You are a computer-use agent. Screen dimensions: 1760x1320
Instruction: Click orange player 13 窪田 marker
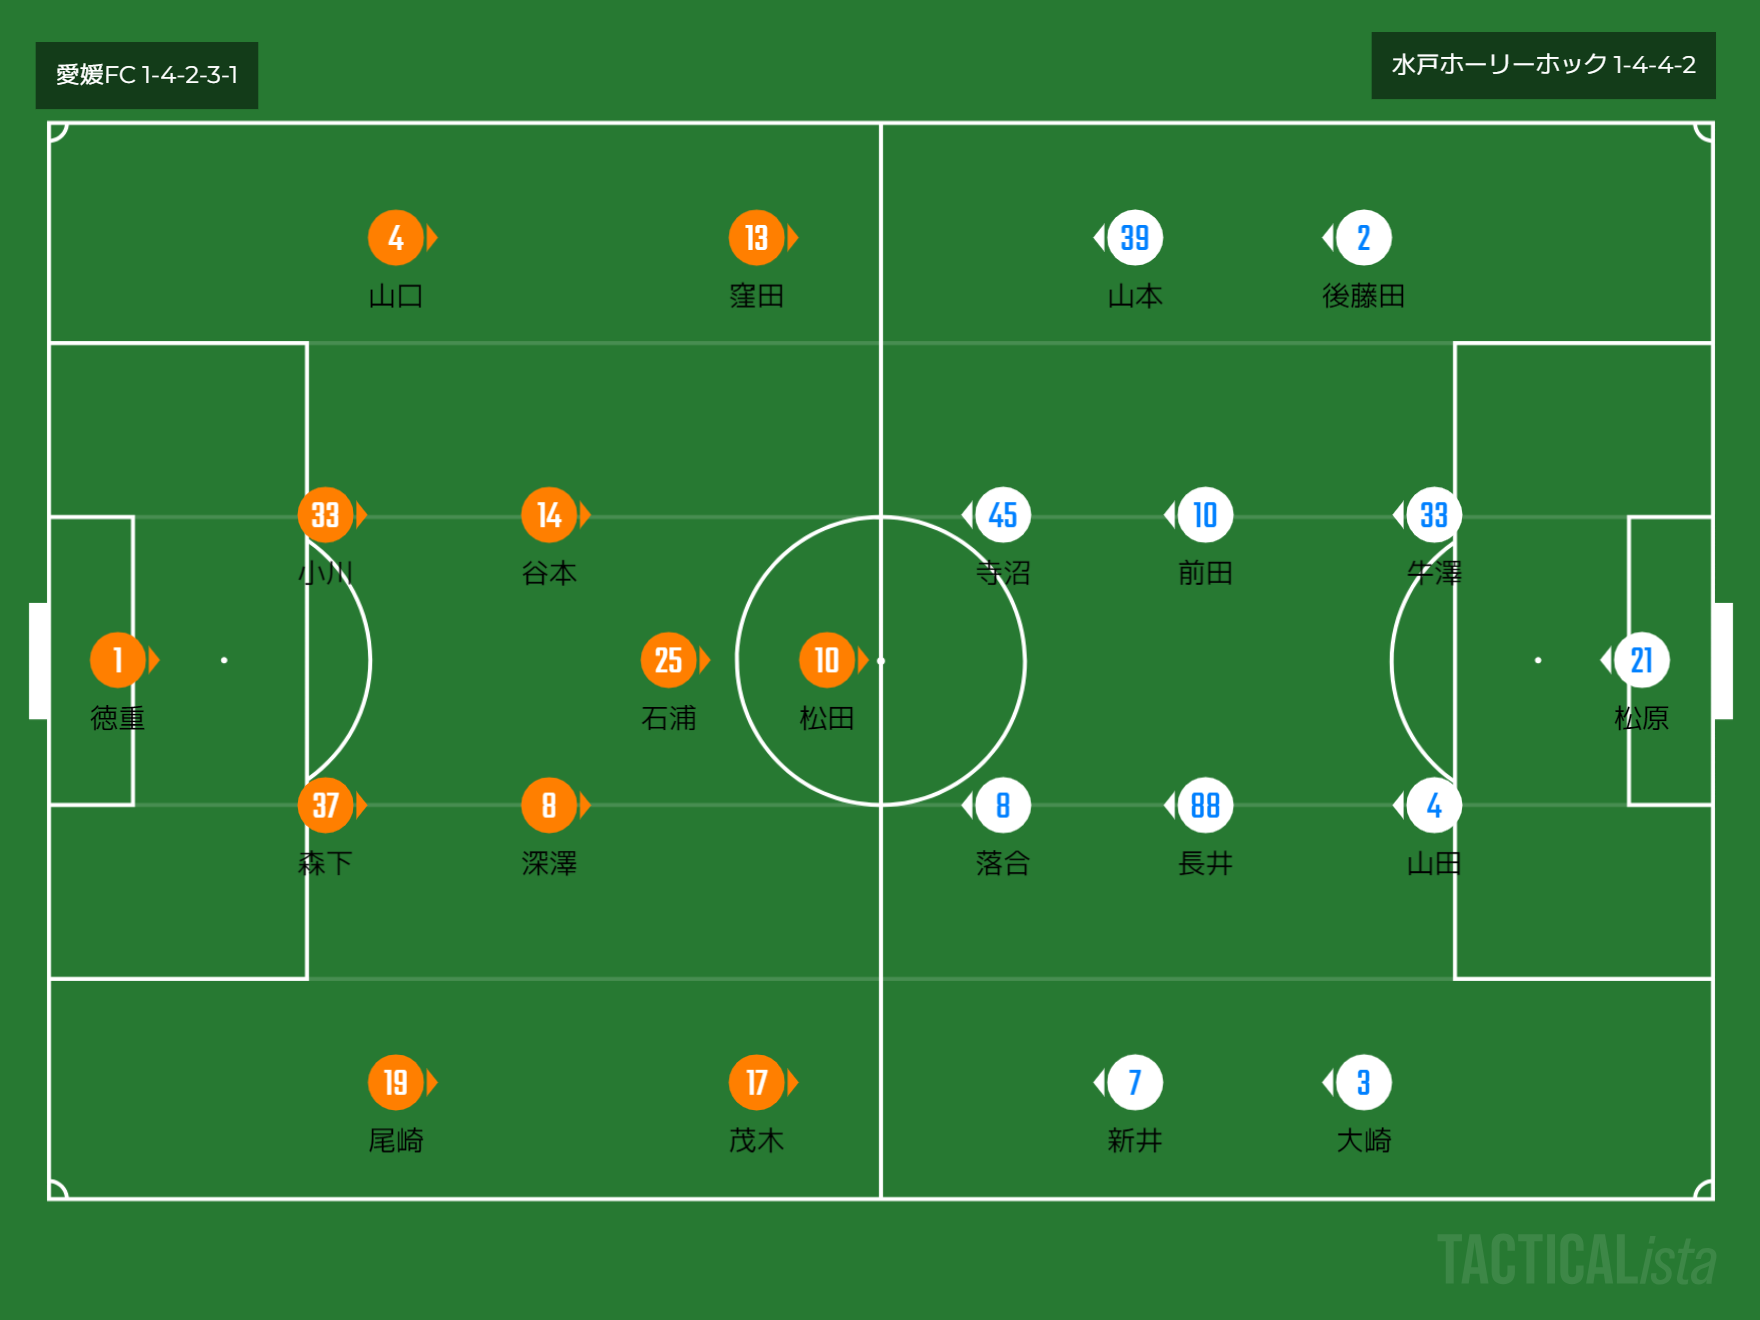(x=756, y=238)
